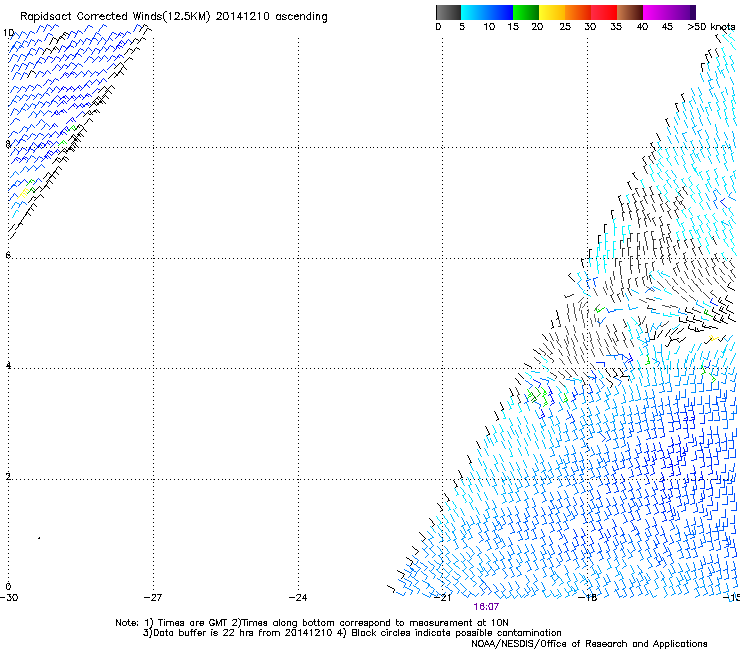Click latitude label '10' on left axis
This screenshot has height=650, width=740.
pyautogui.click(x=8, y=33)
